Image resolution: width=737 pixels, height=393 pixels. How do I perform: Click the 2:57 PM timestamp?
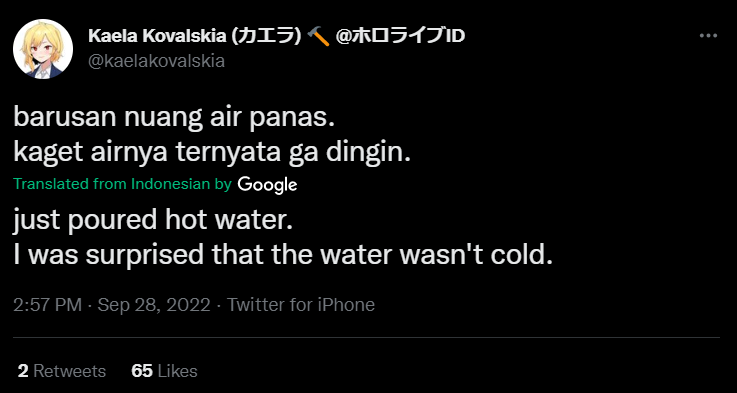click(x=47, y=305)
